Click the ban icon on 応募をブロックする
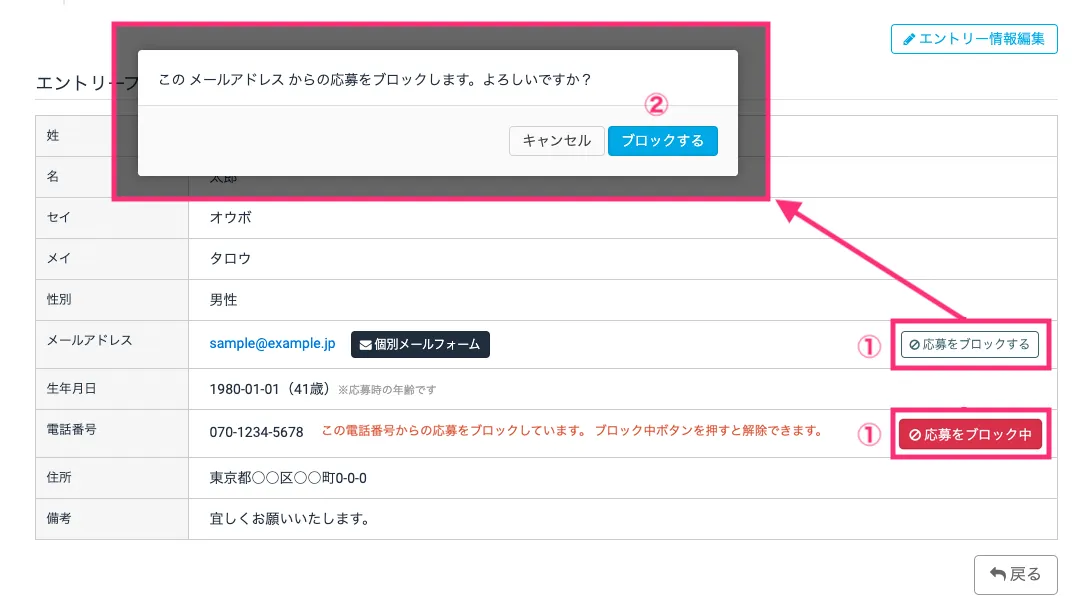Image resolution: width=1088 pixels, height=605 pixels. pos(915,345)
